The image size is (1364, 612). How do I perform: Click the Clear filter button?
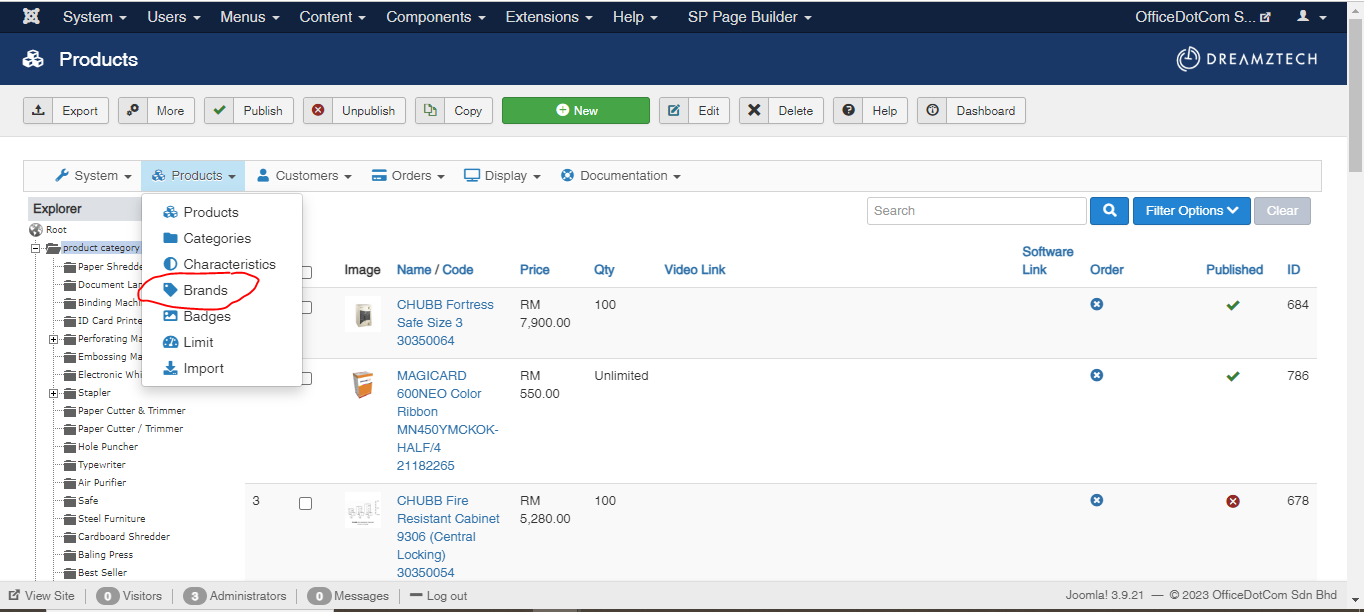(x=1282, y=211)
